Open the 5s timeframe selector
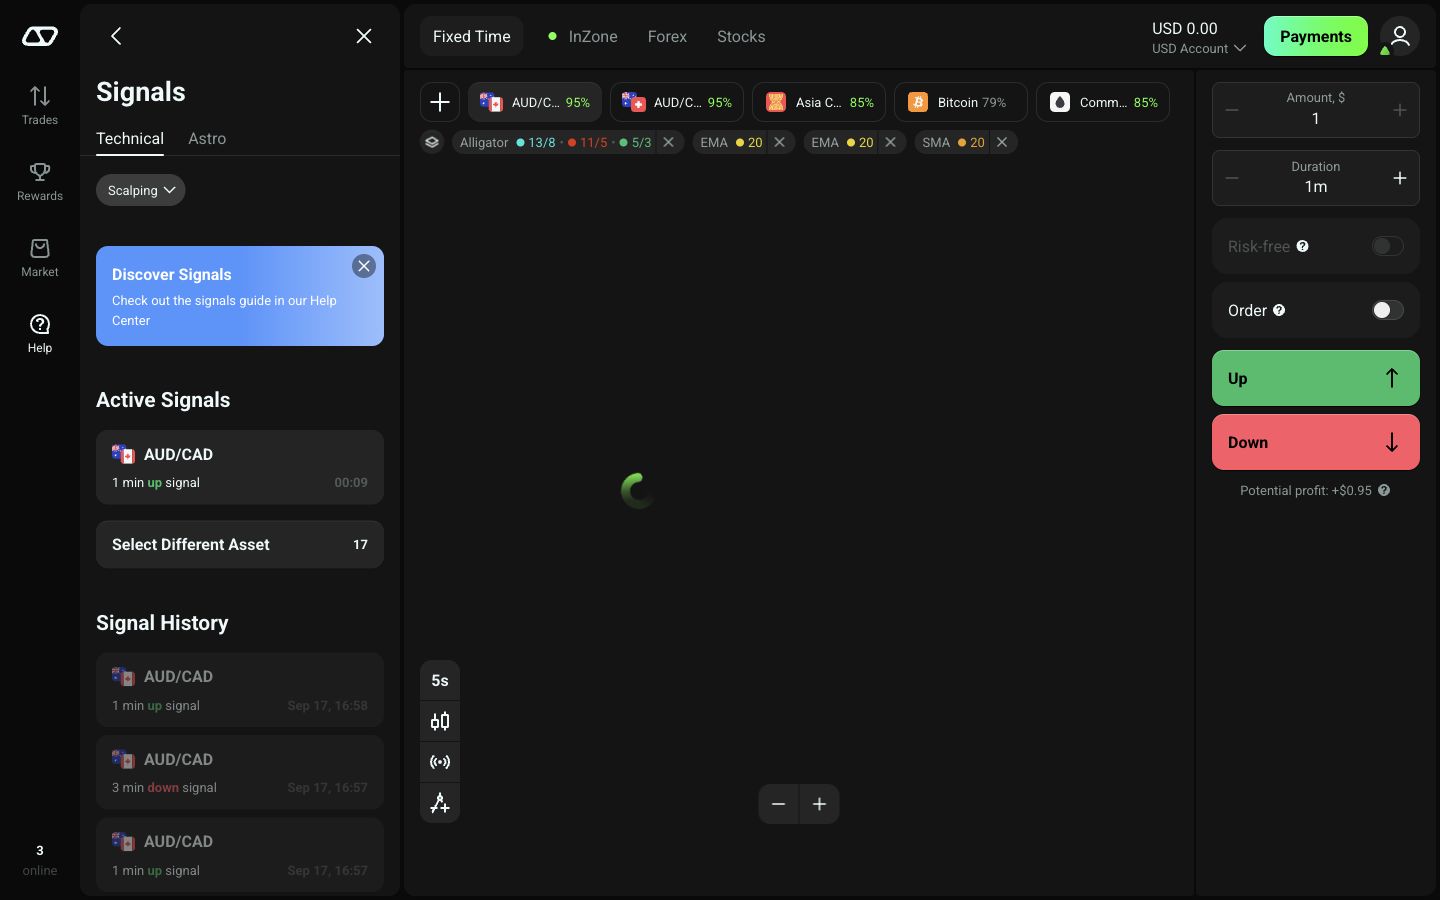The height and width of the screenshot is (900, 1440). point(440,680)
